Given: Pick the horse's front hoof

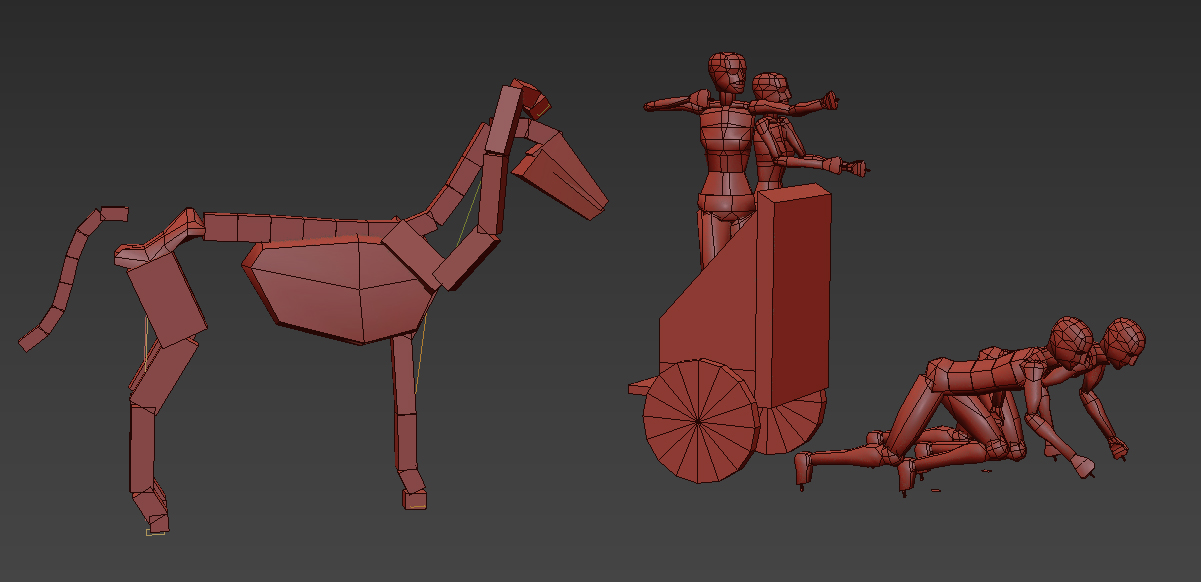Looking at the screenshot, I should point(414,497).
